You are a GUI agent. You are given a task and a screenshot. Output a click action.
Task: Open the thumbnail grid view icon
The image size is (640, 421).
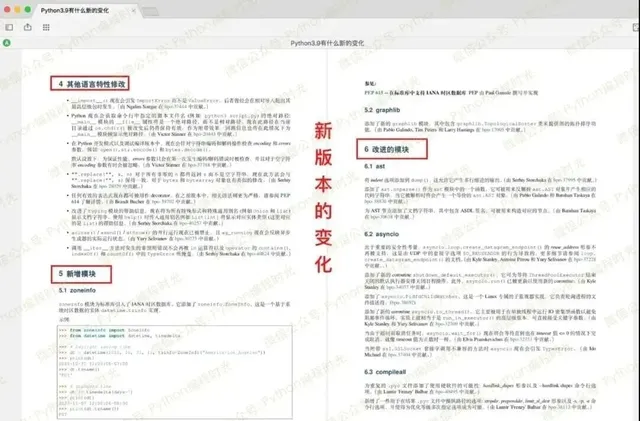[46, 27]
